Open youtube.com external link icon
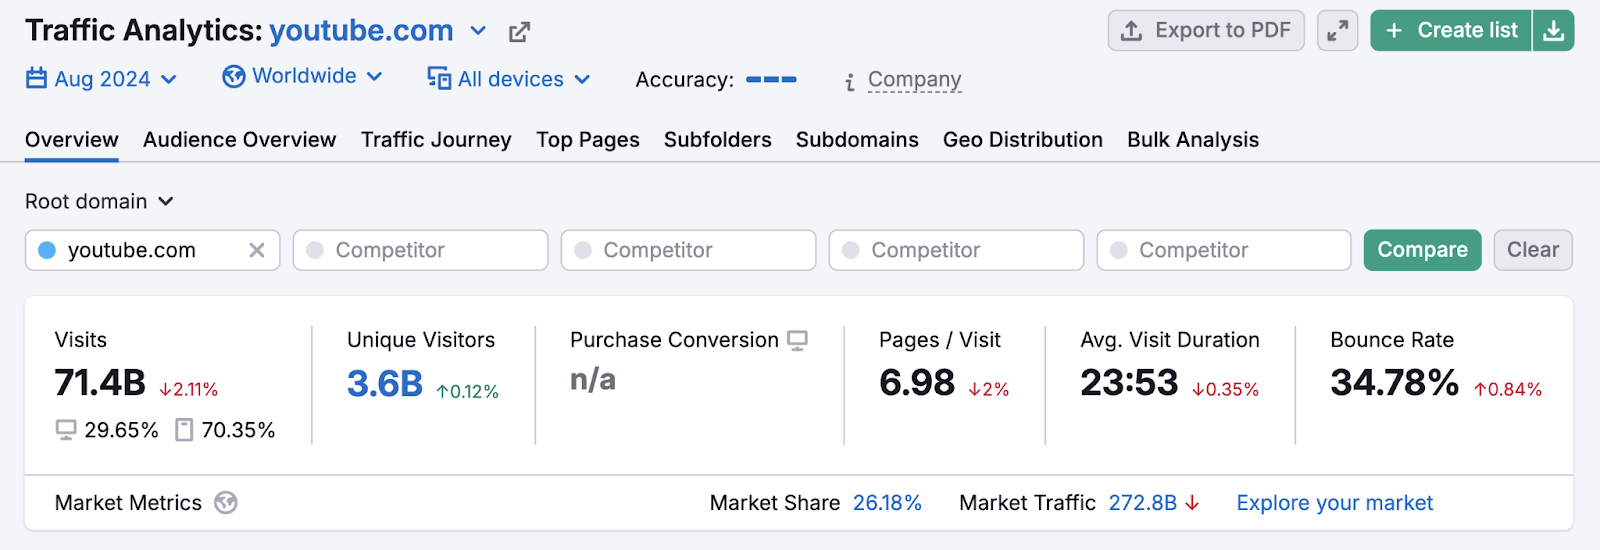The width and height of the screenshot is (1600, 550). click(x=519, y=32)
